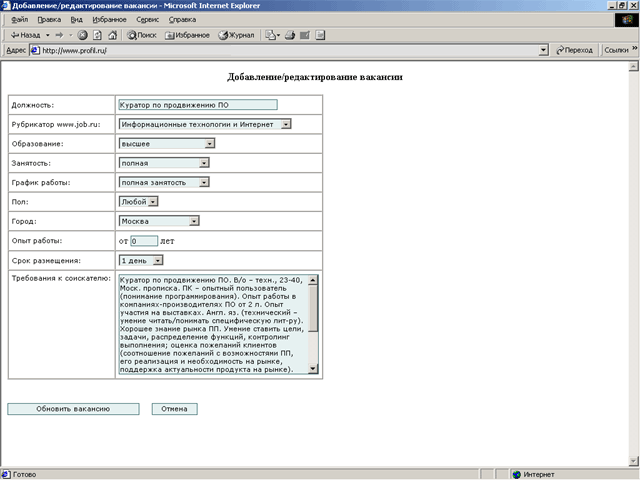Open the Сервис menu
The image size is (640, 480).
tap(147, 20)
